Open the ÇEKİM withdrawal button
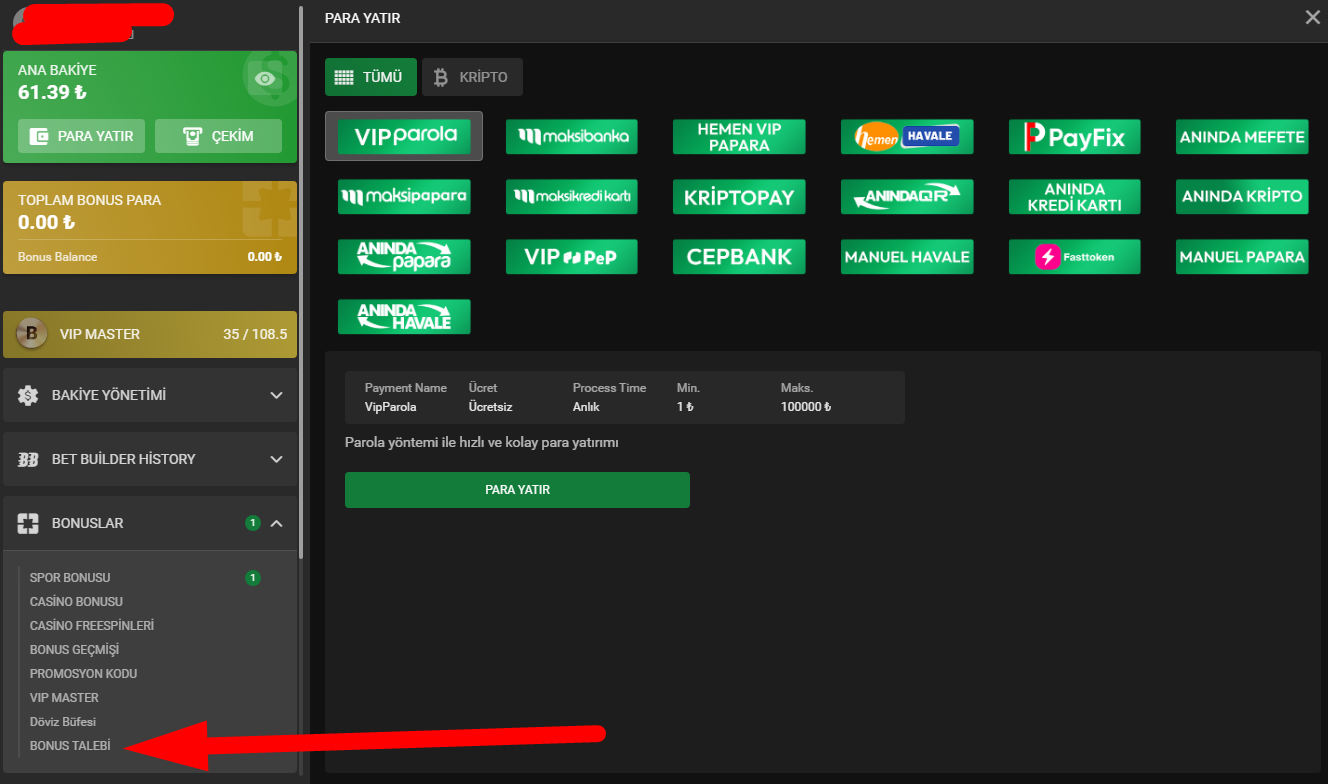 click(x=218, y=136)
